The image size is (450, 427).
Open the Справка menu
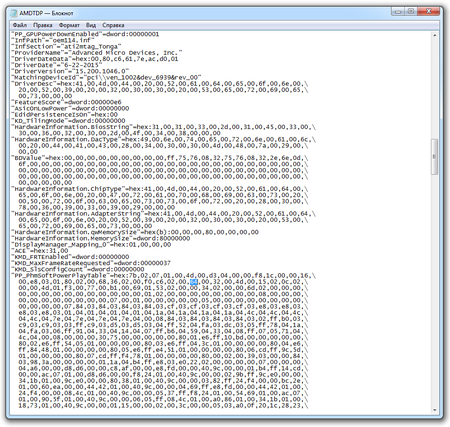click(x=113, y=25)
